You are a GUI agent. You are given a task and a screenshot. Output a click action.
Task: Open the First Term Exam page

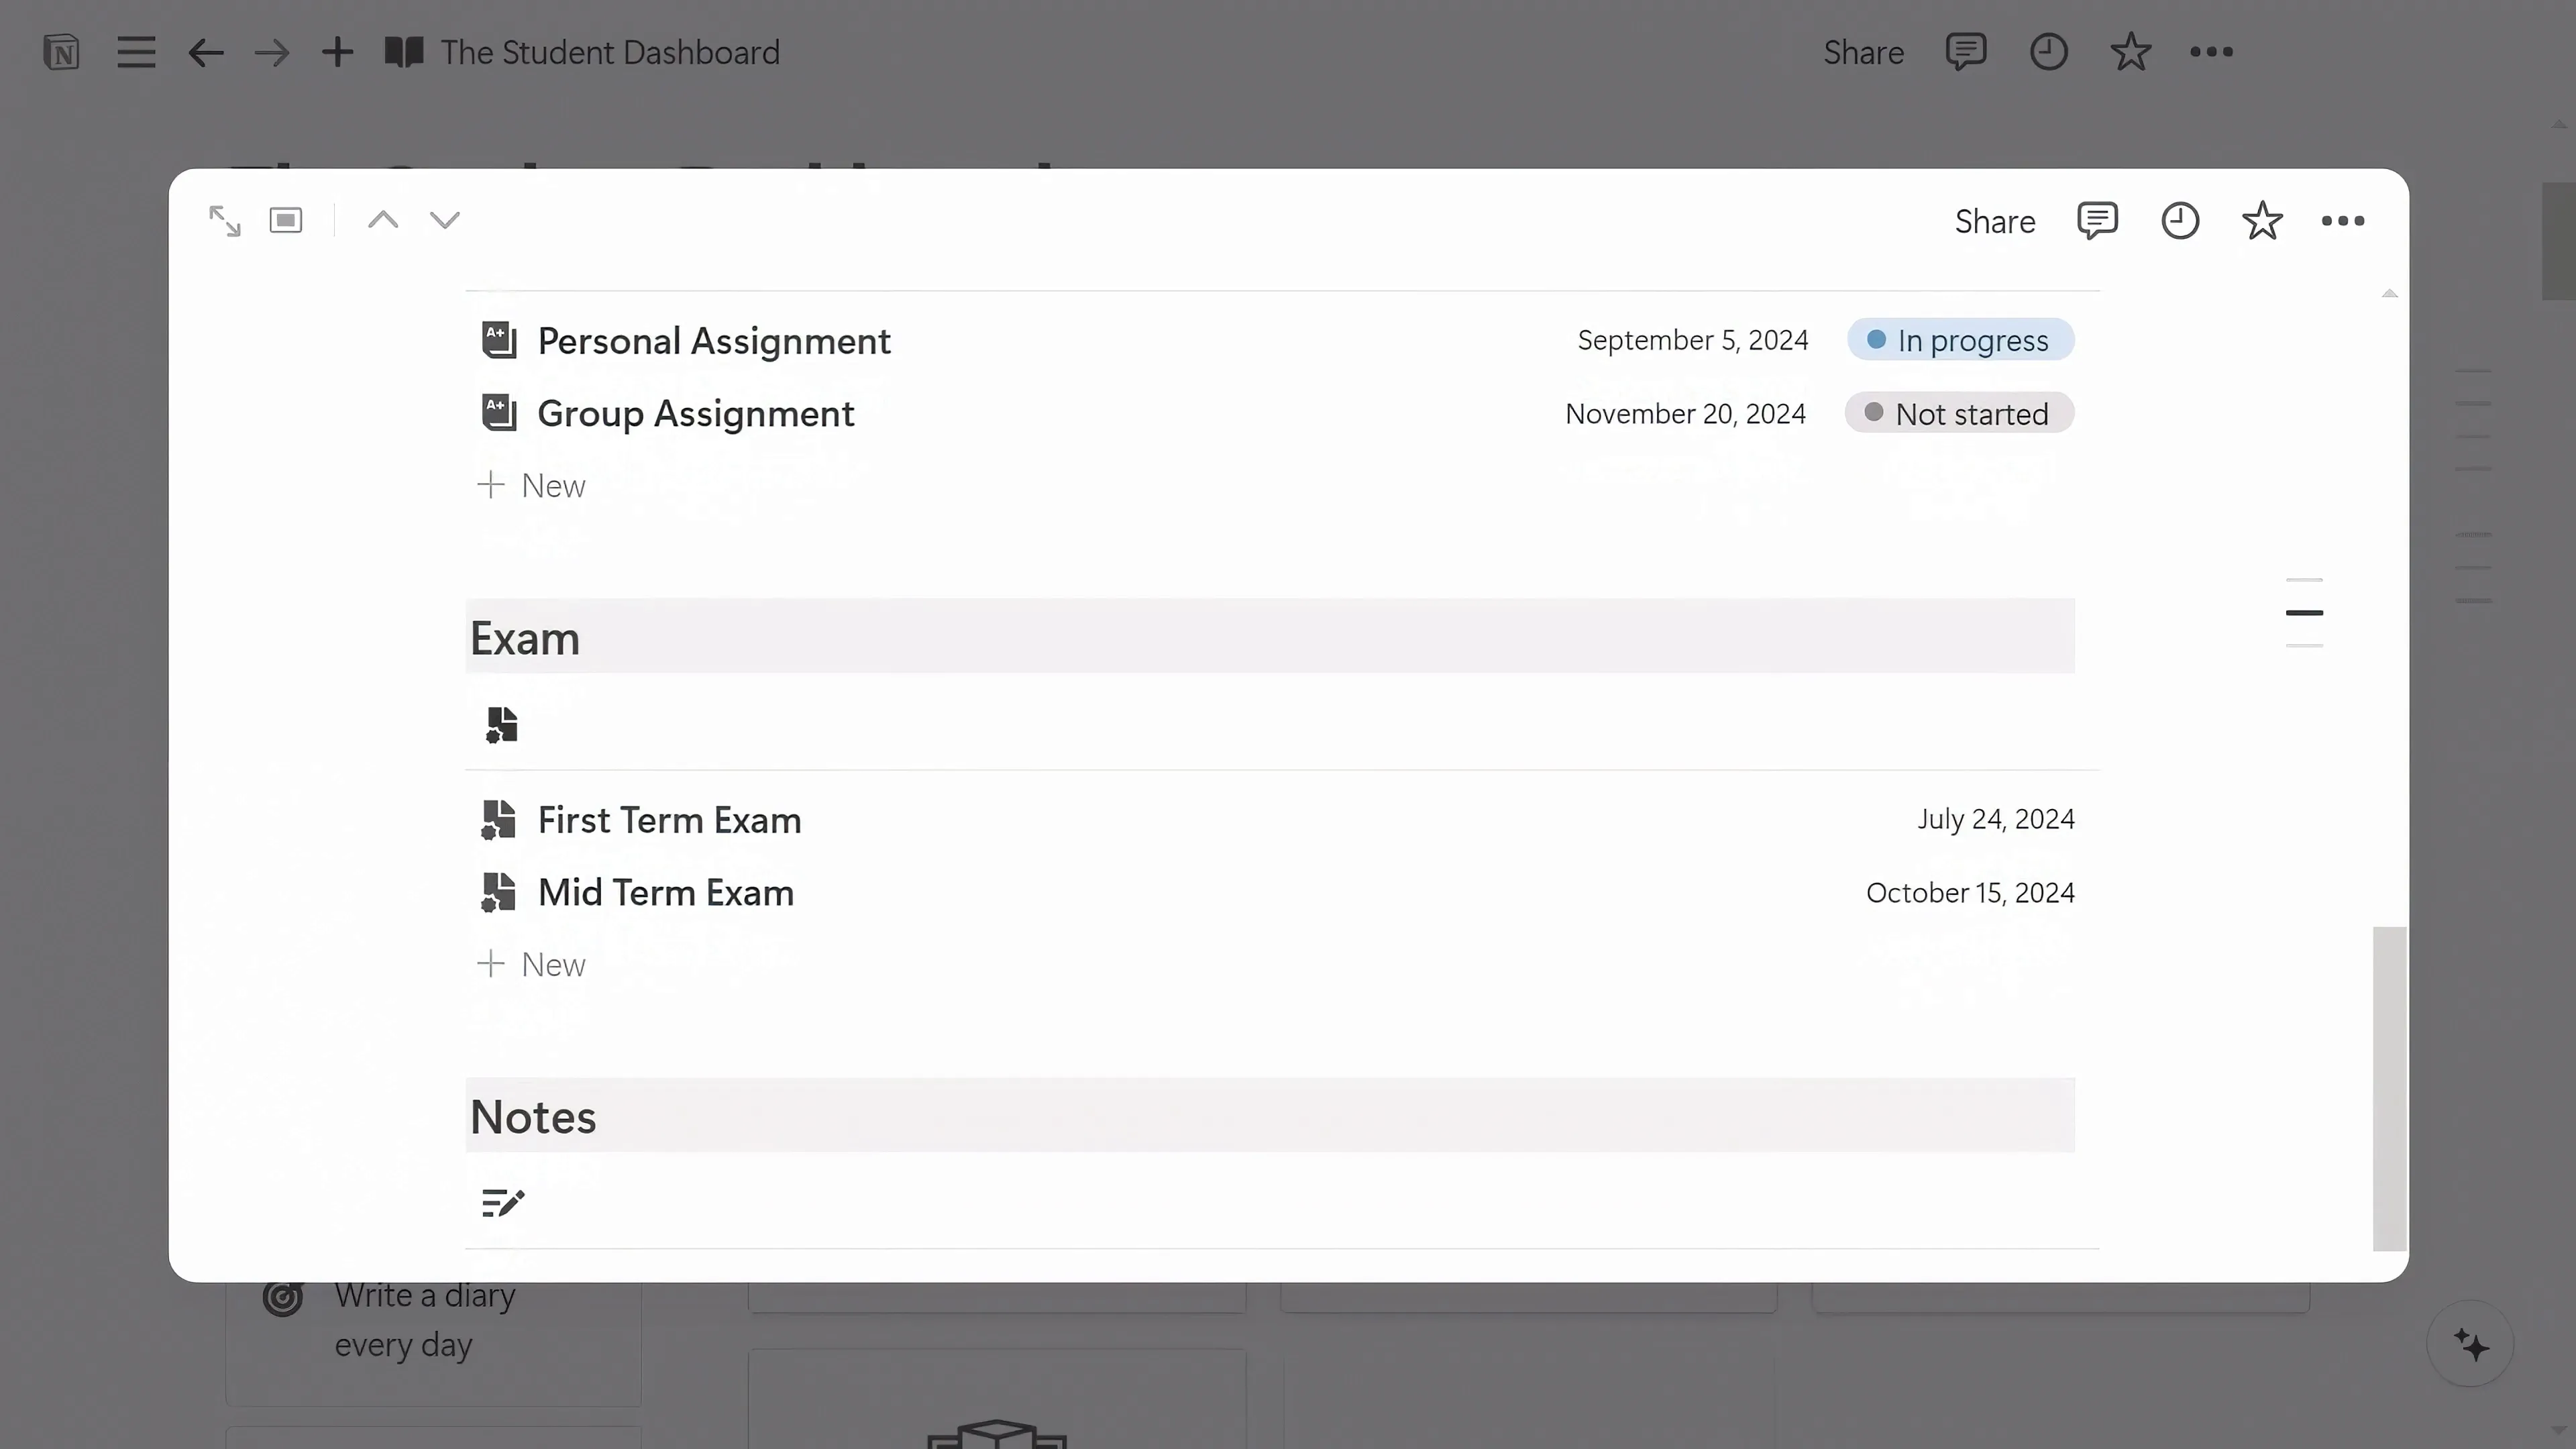tap(669, 820)
